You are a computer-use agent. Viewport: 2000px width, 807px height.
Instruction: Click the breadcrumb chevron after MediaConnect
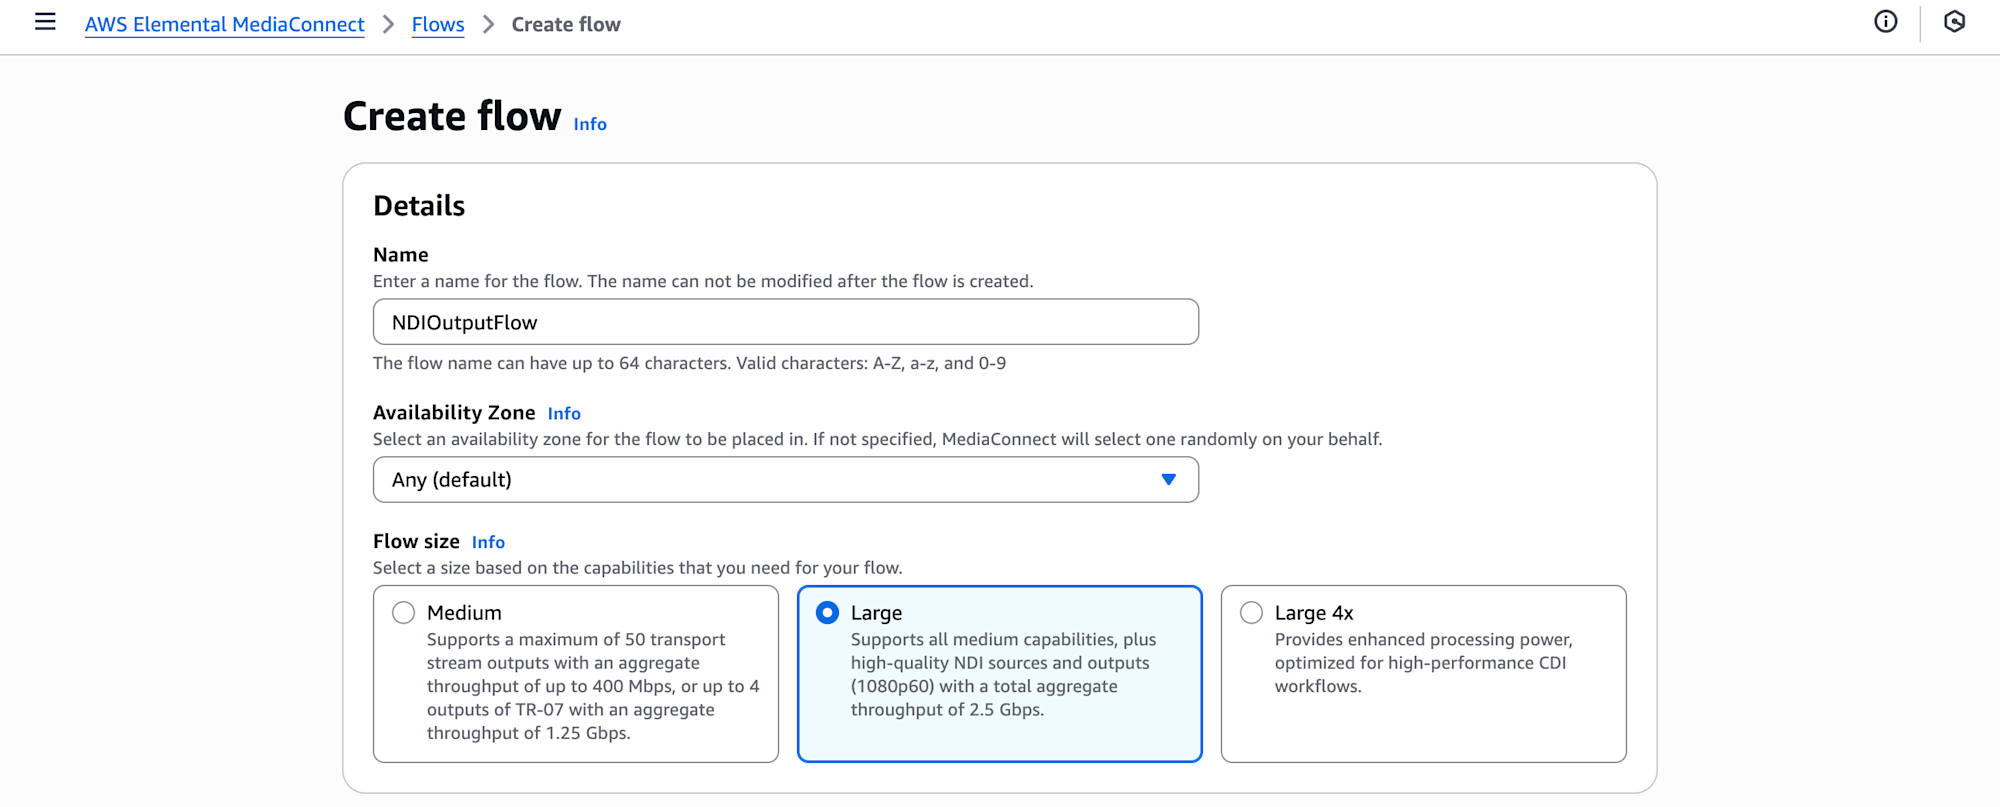(x=388, y=24)
